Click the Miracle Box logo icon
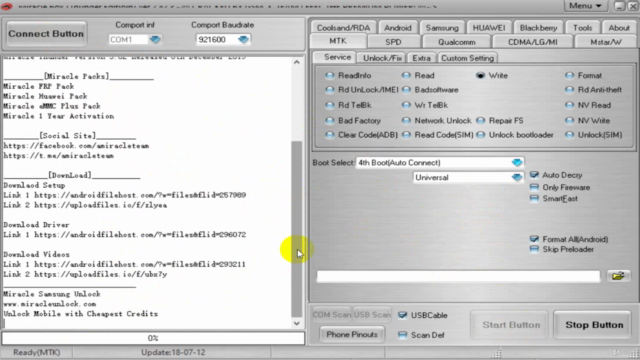640x360 pixels. pos(7,5)
